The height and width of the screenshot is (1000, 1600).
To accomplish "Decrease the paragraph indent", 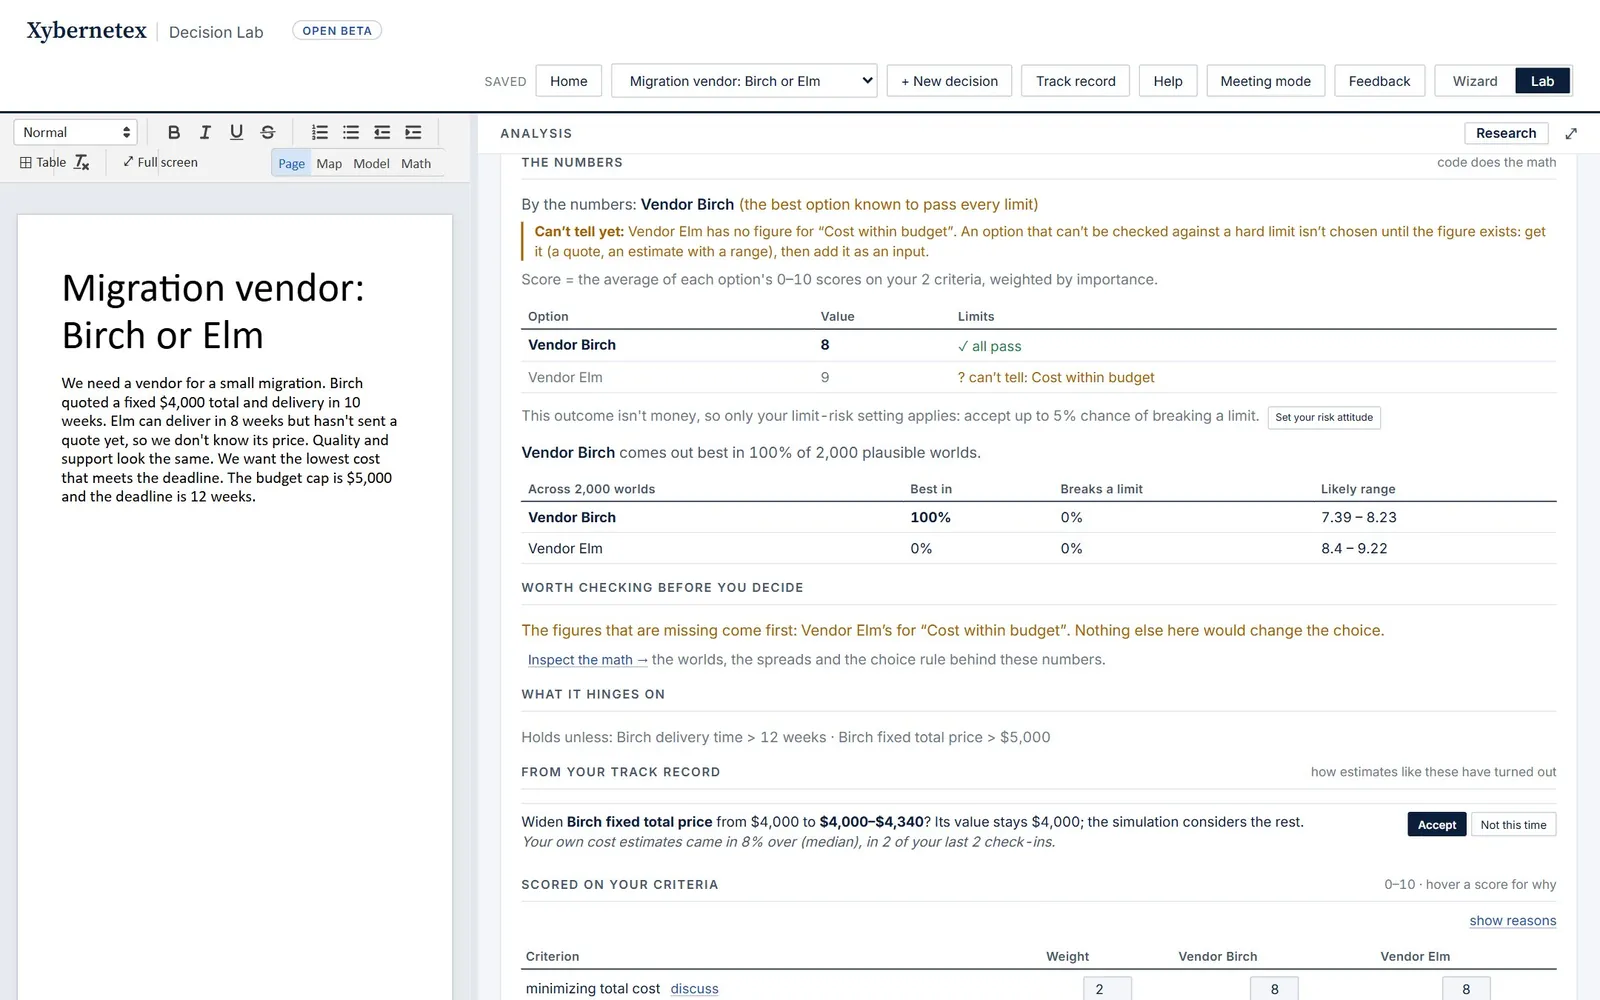I will coord(382,132).
